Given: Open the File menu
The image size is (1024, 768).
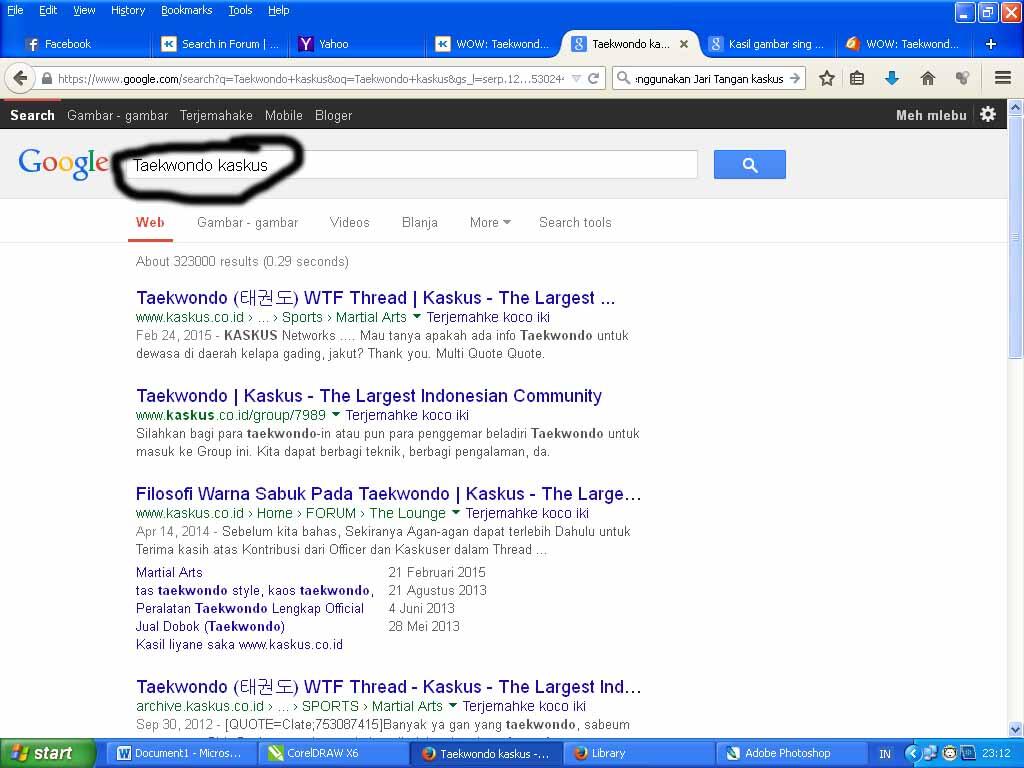Looking at the screenshot, I should 15,10.
